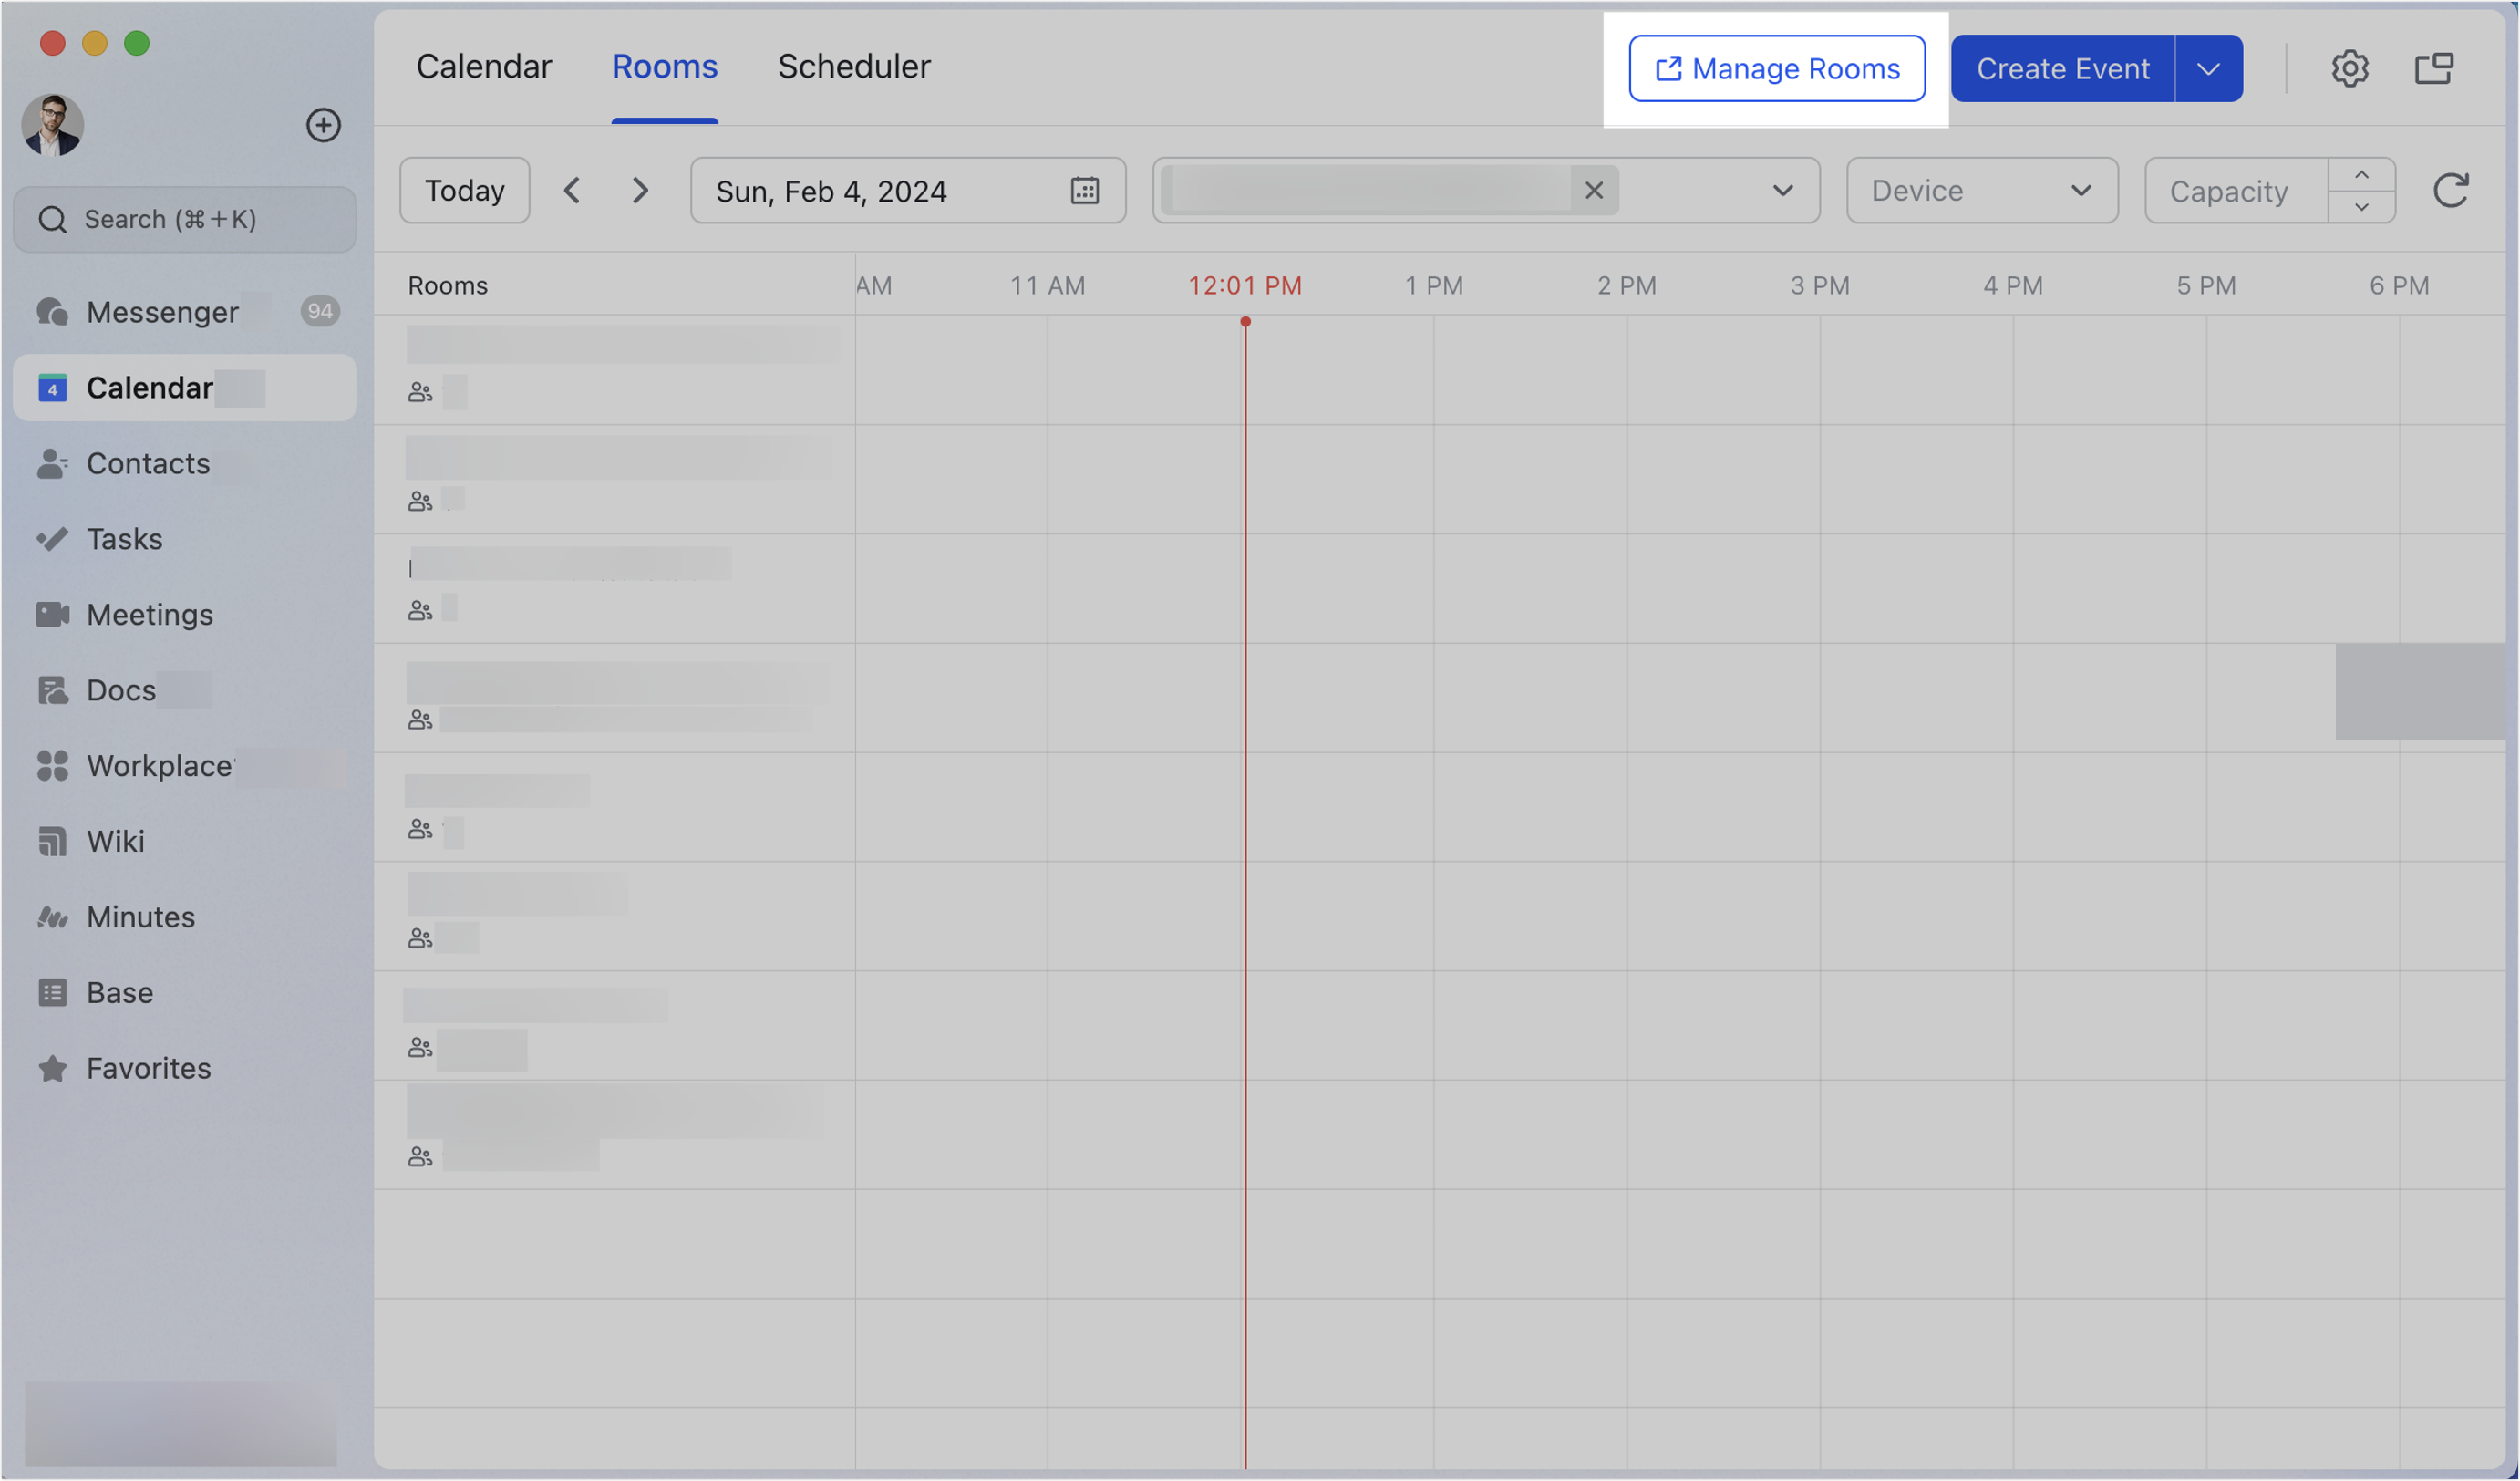Pop out the calendar window
The image size is (2520, 1481).
pyautogui.click(x=2434, y=68)
